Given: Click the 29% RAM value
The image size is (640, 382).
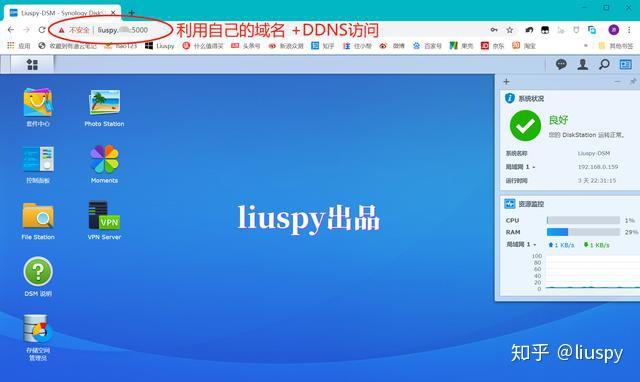Looking at the screenshot, I should pos(631,232).
